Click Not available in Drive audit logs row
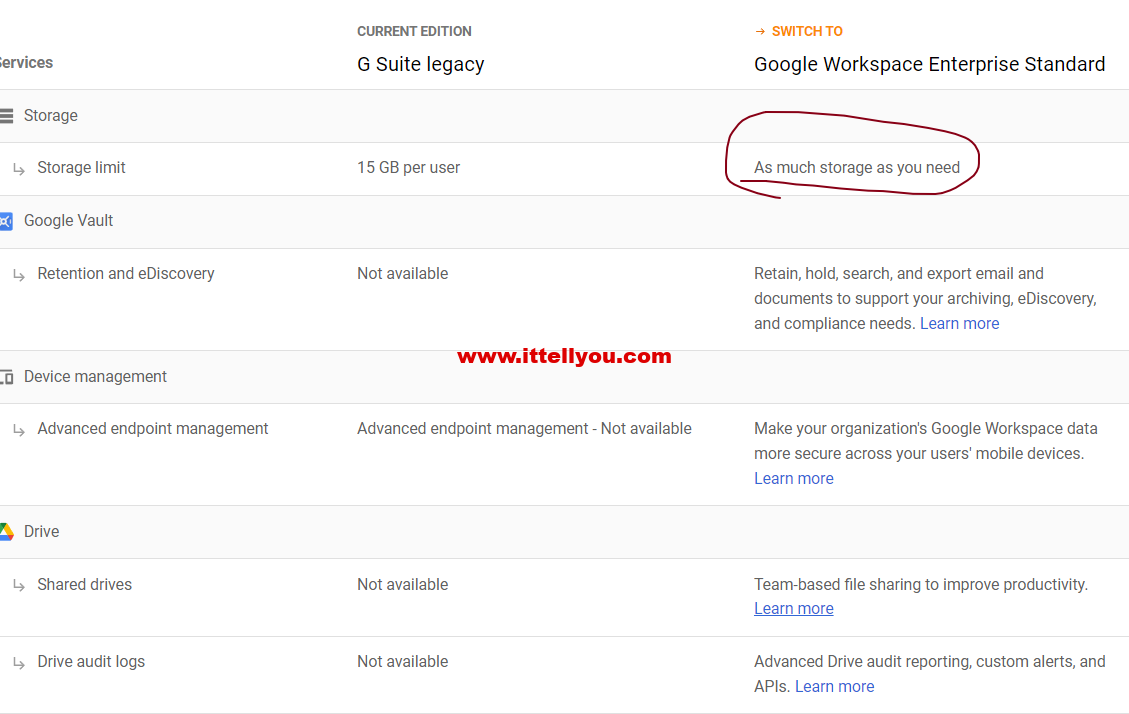Image resolution: width=1129 pixels, height=714 pixels. [402, 661]
